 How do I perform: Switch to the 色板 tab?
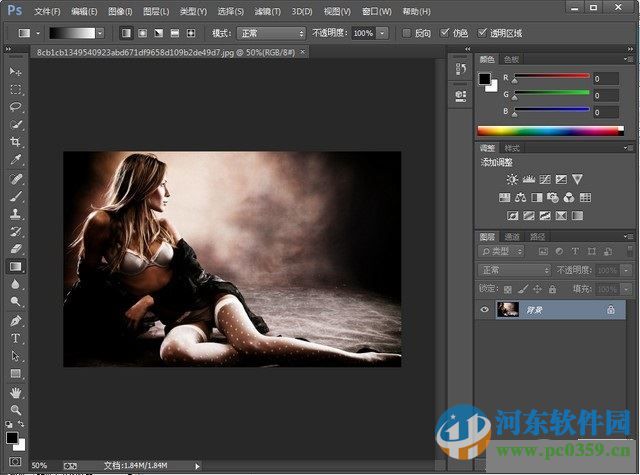point(511,59)
